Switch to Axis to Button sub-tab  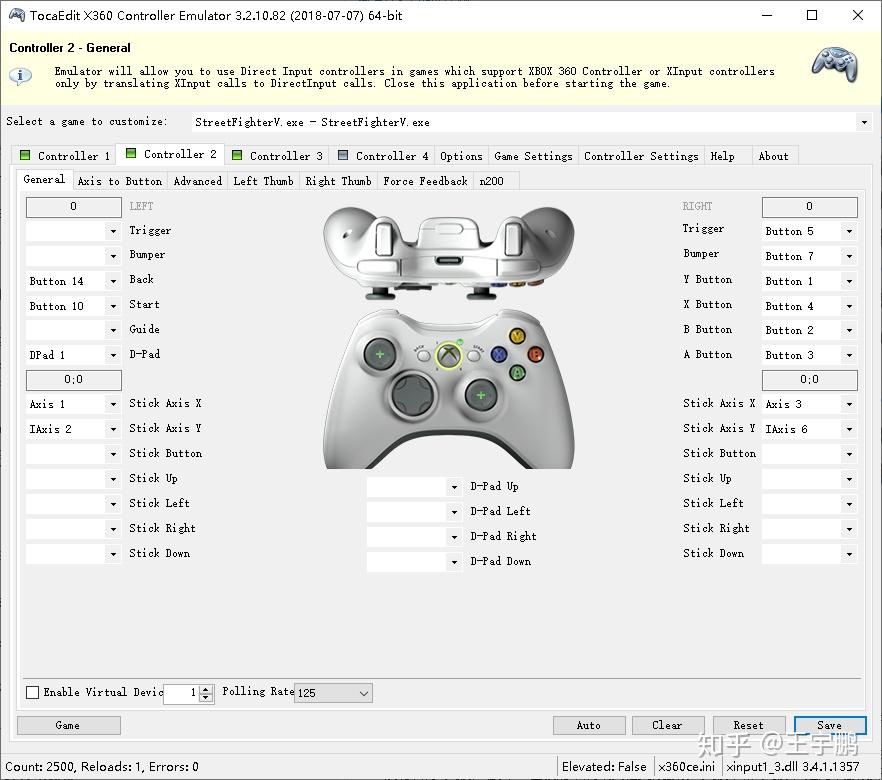point(120,181)
